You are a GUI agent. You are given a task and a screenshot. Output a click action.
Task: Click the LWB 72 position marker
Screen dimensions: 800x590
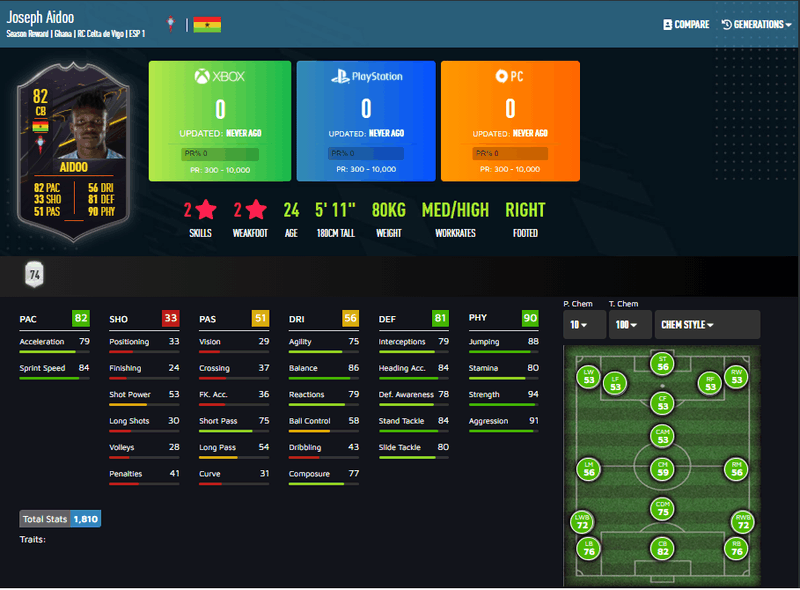click(582, 522)
